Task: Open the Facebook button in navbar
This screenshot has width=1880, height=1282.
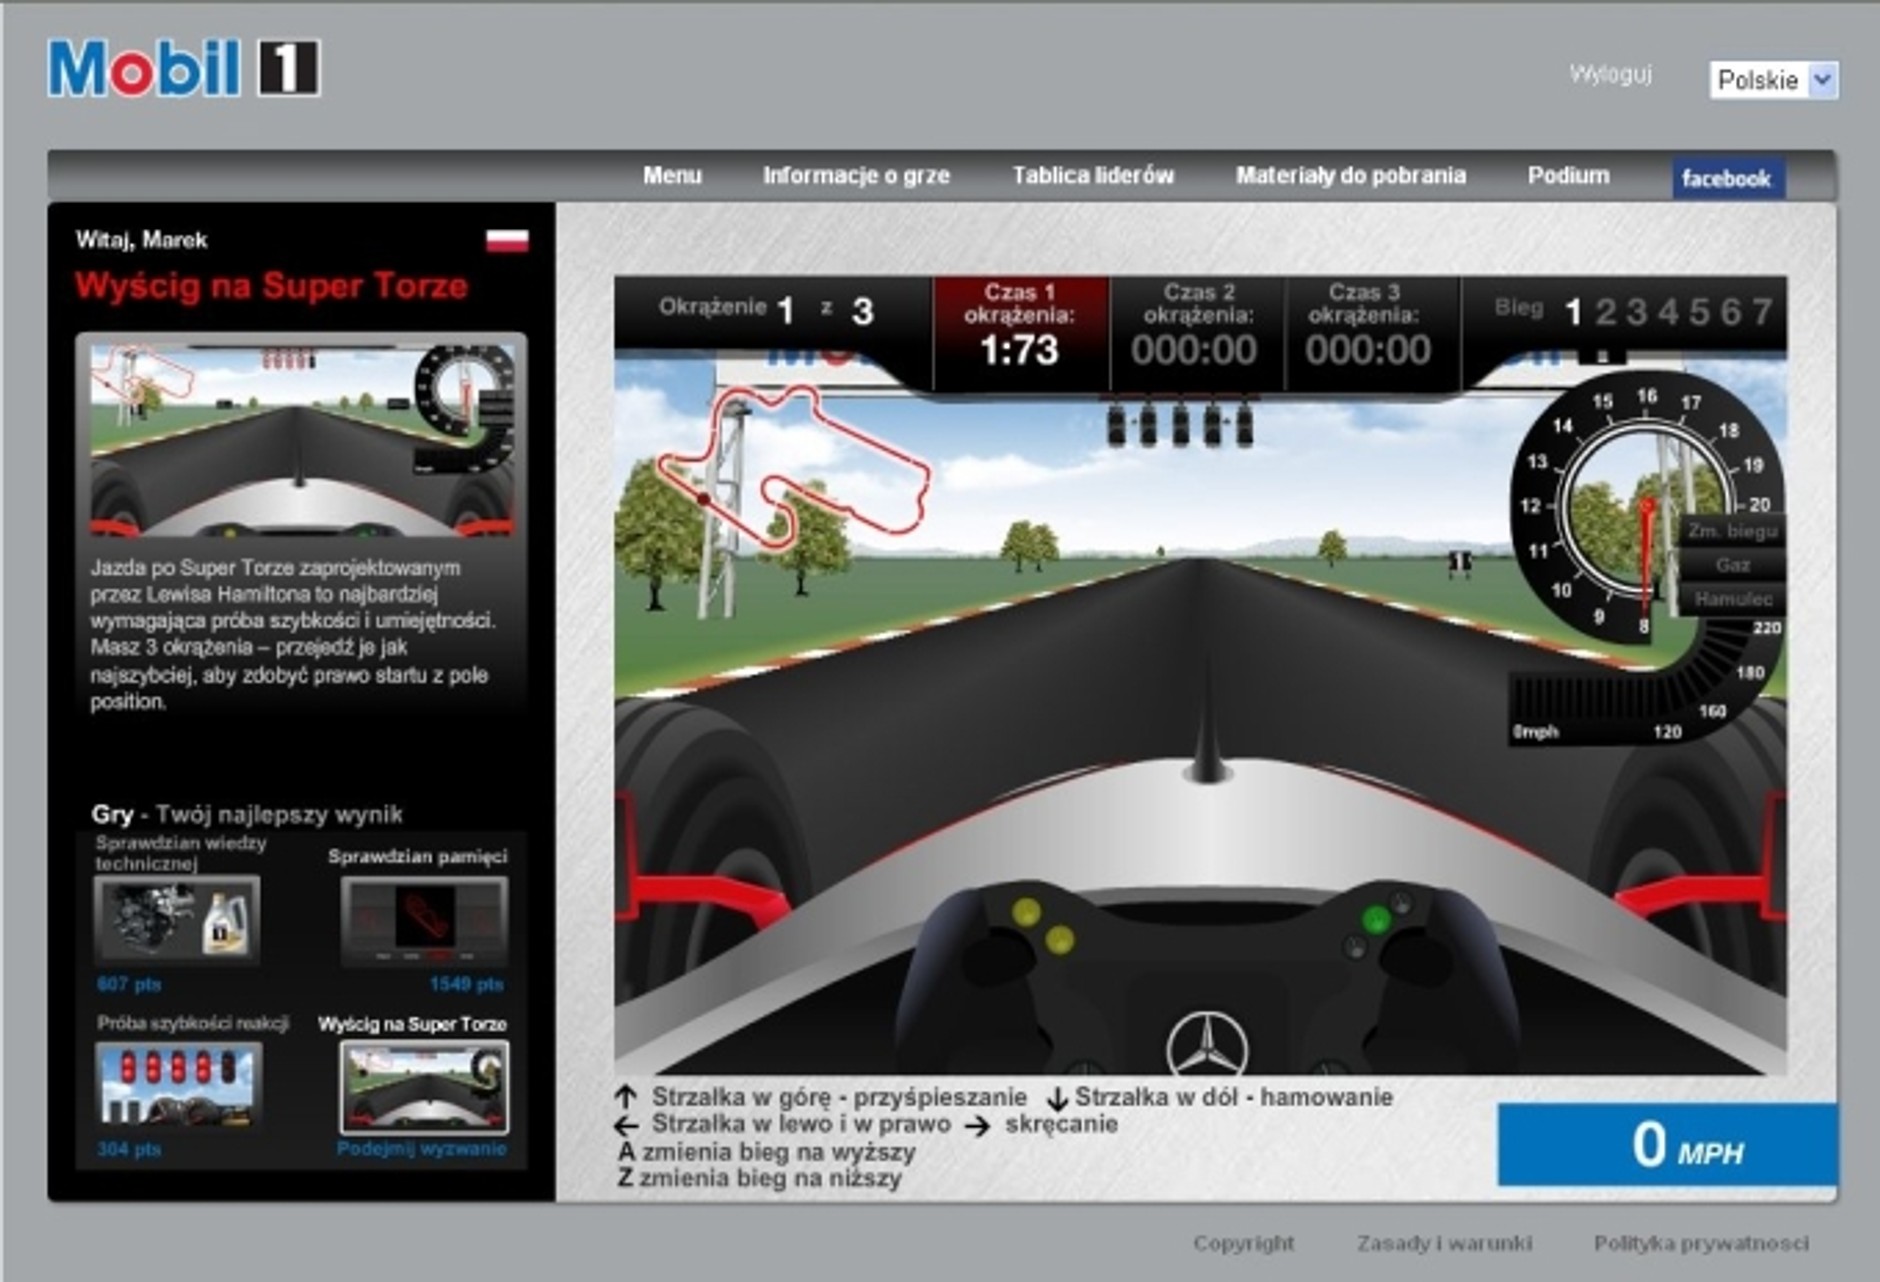Action: [x=1726, y=178]
